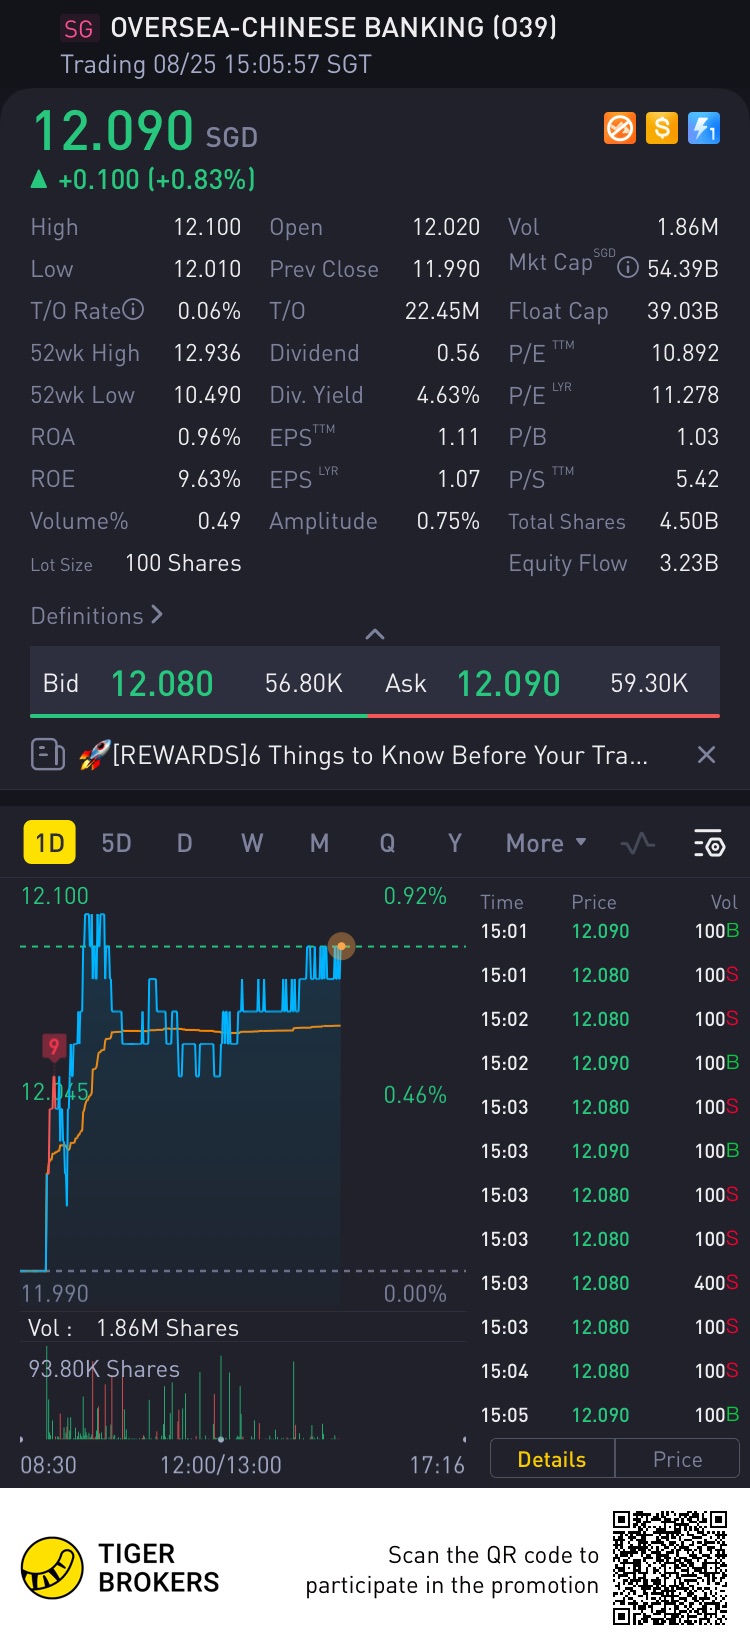Tap the 11.990 chart bottom price label
This screenshot has height=1648, width=750.
(55, 1293)
